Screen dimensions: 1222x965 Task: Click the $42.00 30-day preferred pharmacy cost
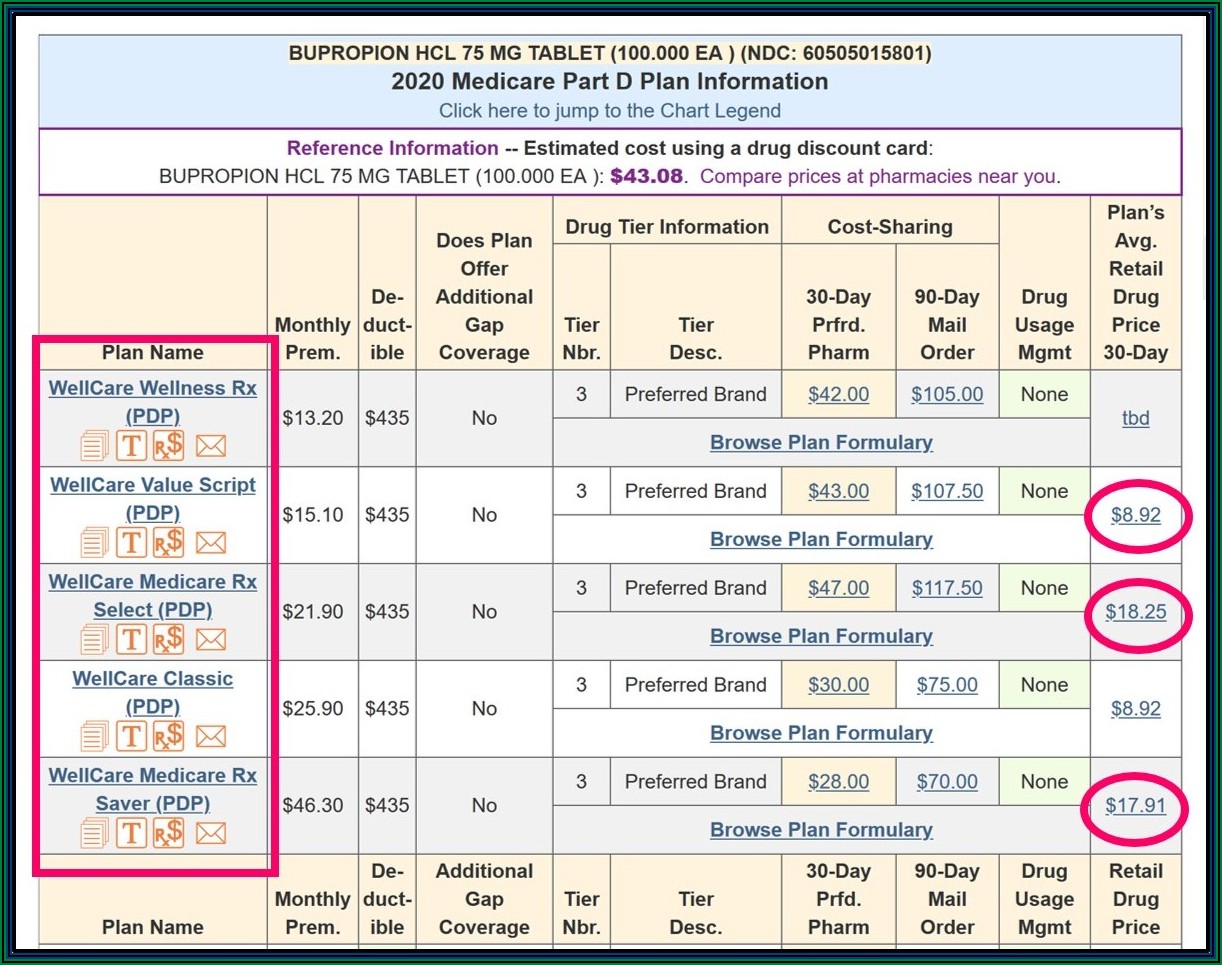[838, 394]
